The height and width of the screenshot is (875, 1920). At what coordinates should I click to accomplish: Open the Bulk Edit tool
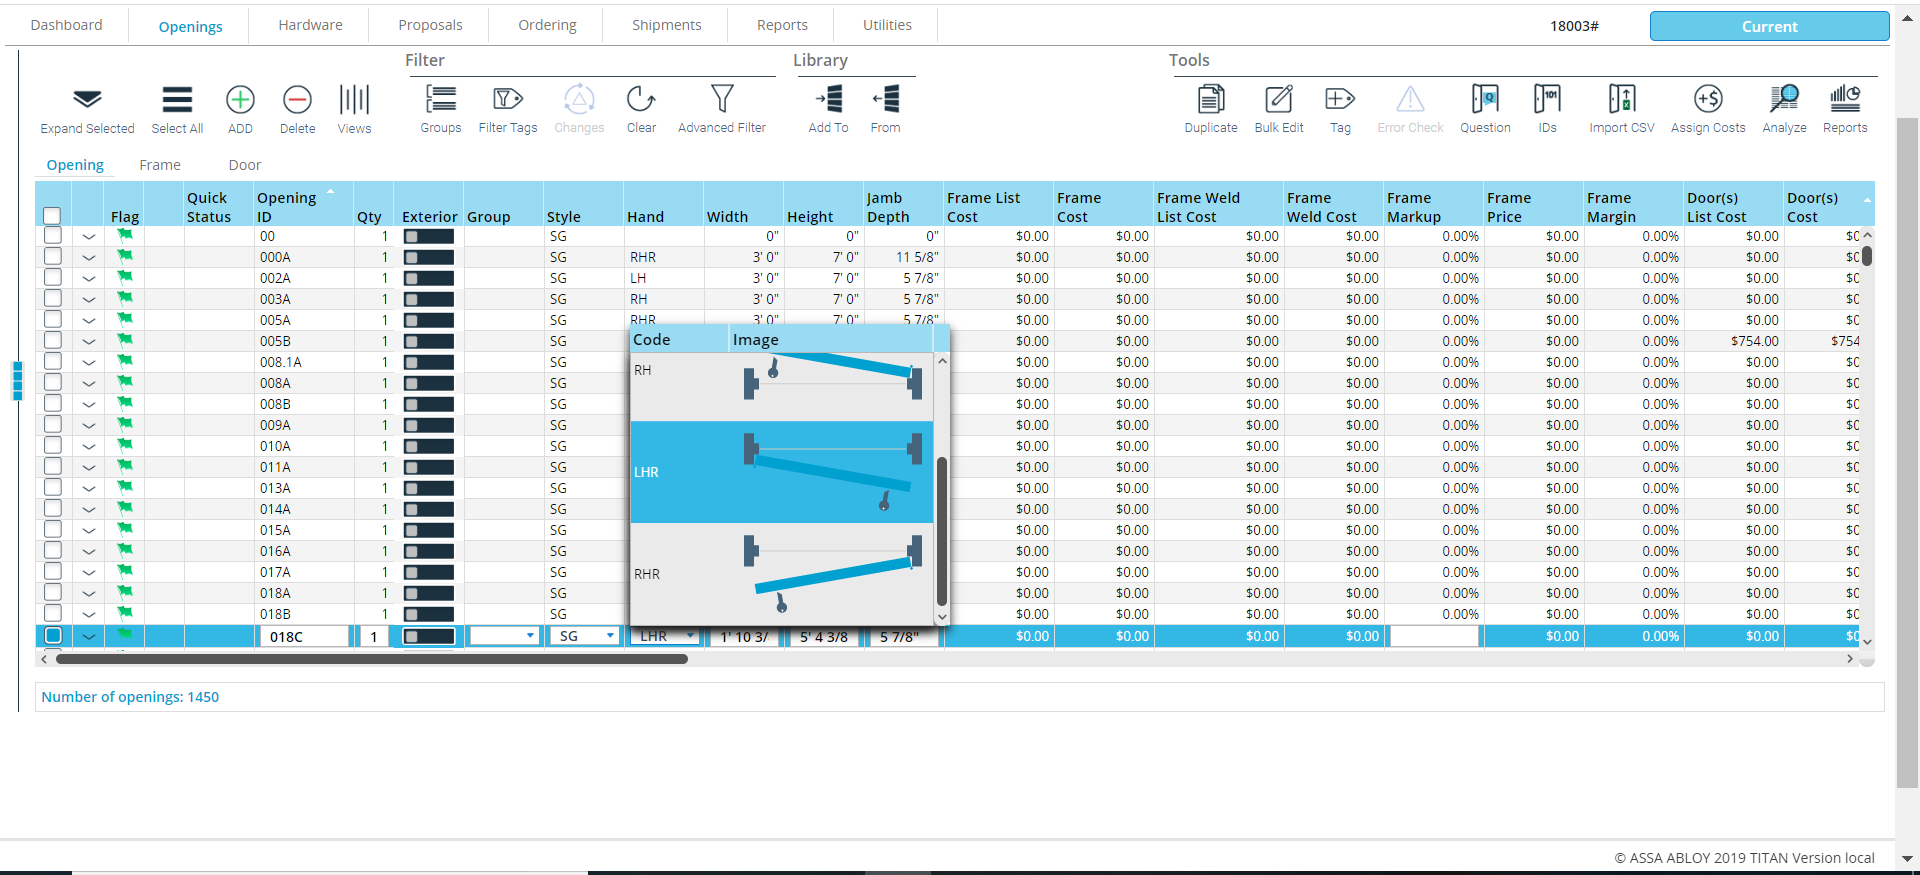pos(1278,100)
